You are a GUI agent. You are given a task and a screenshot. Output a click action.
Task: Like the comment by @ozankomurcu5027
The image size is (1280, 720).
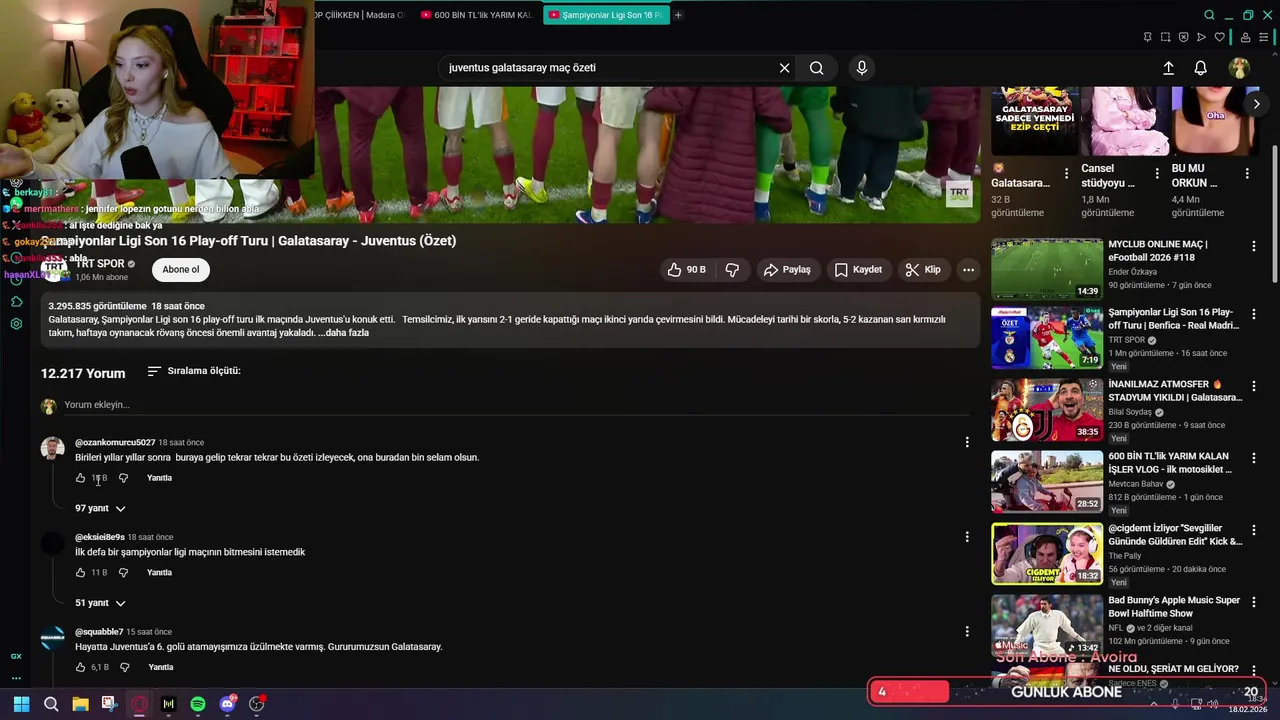click(81, 478)
